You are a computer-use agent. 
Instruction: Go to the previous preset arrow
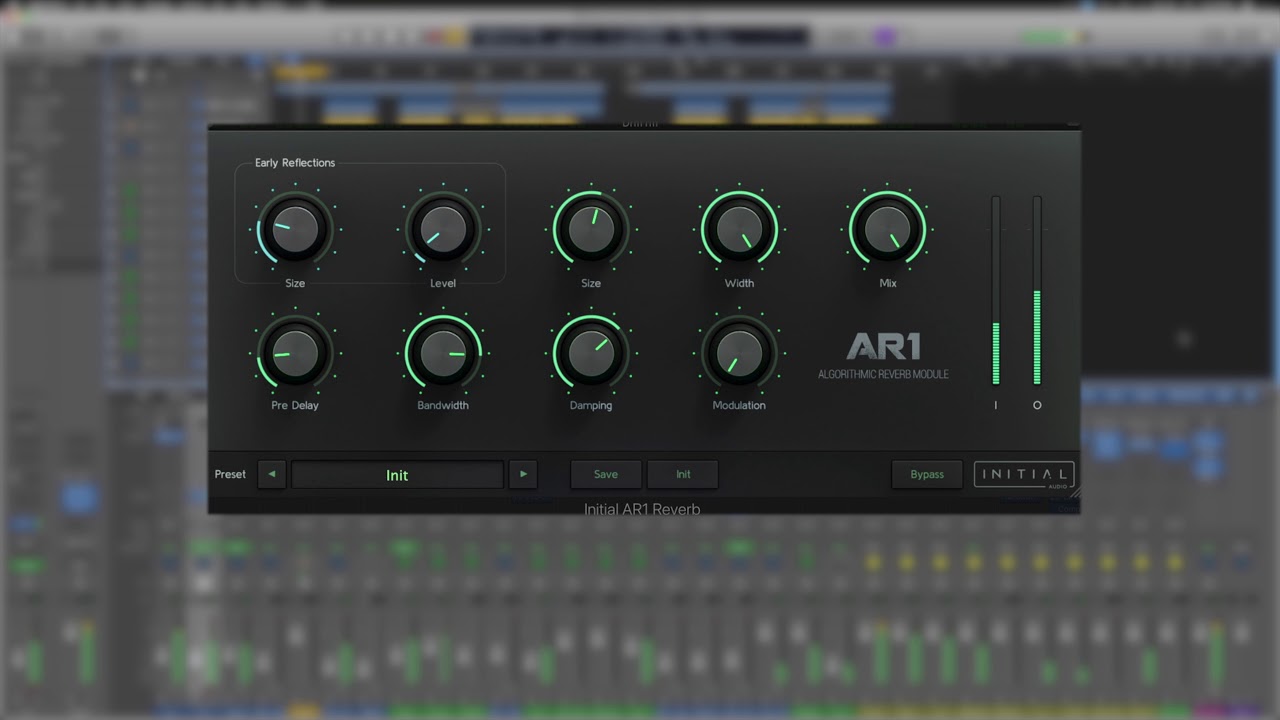coord(271,475)
